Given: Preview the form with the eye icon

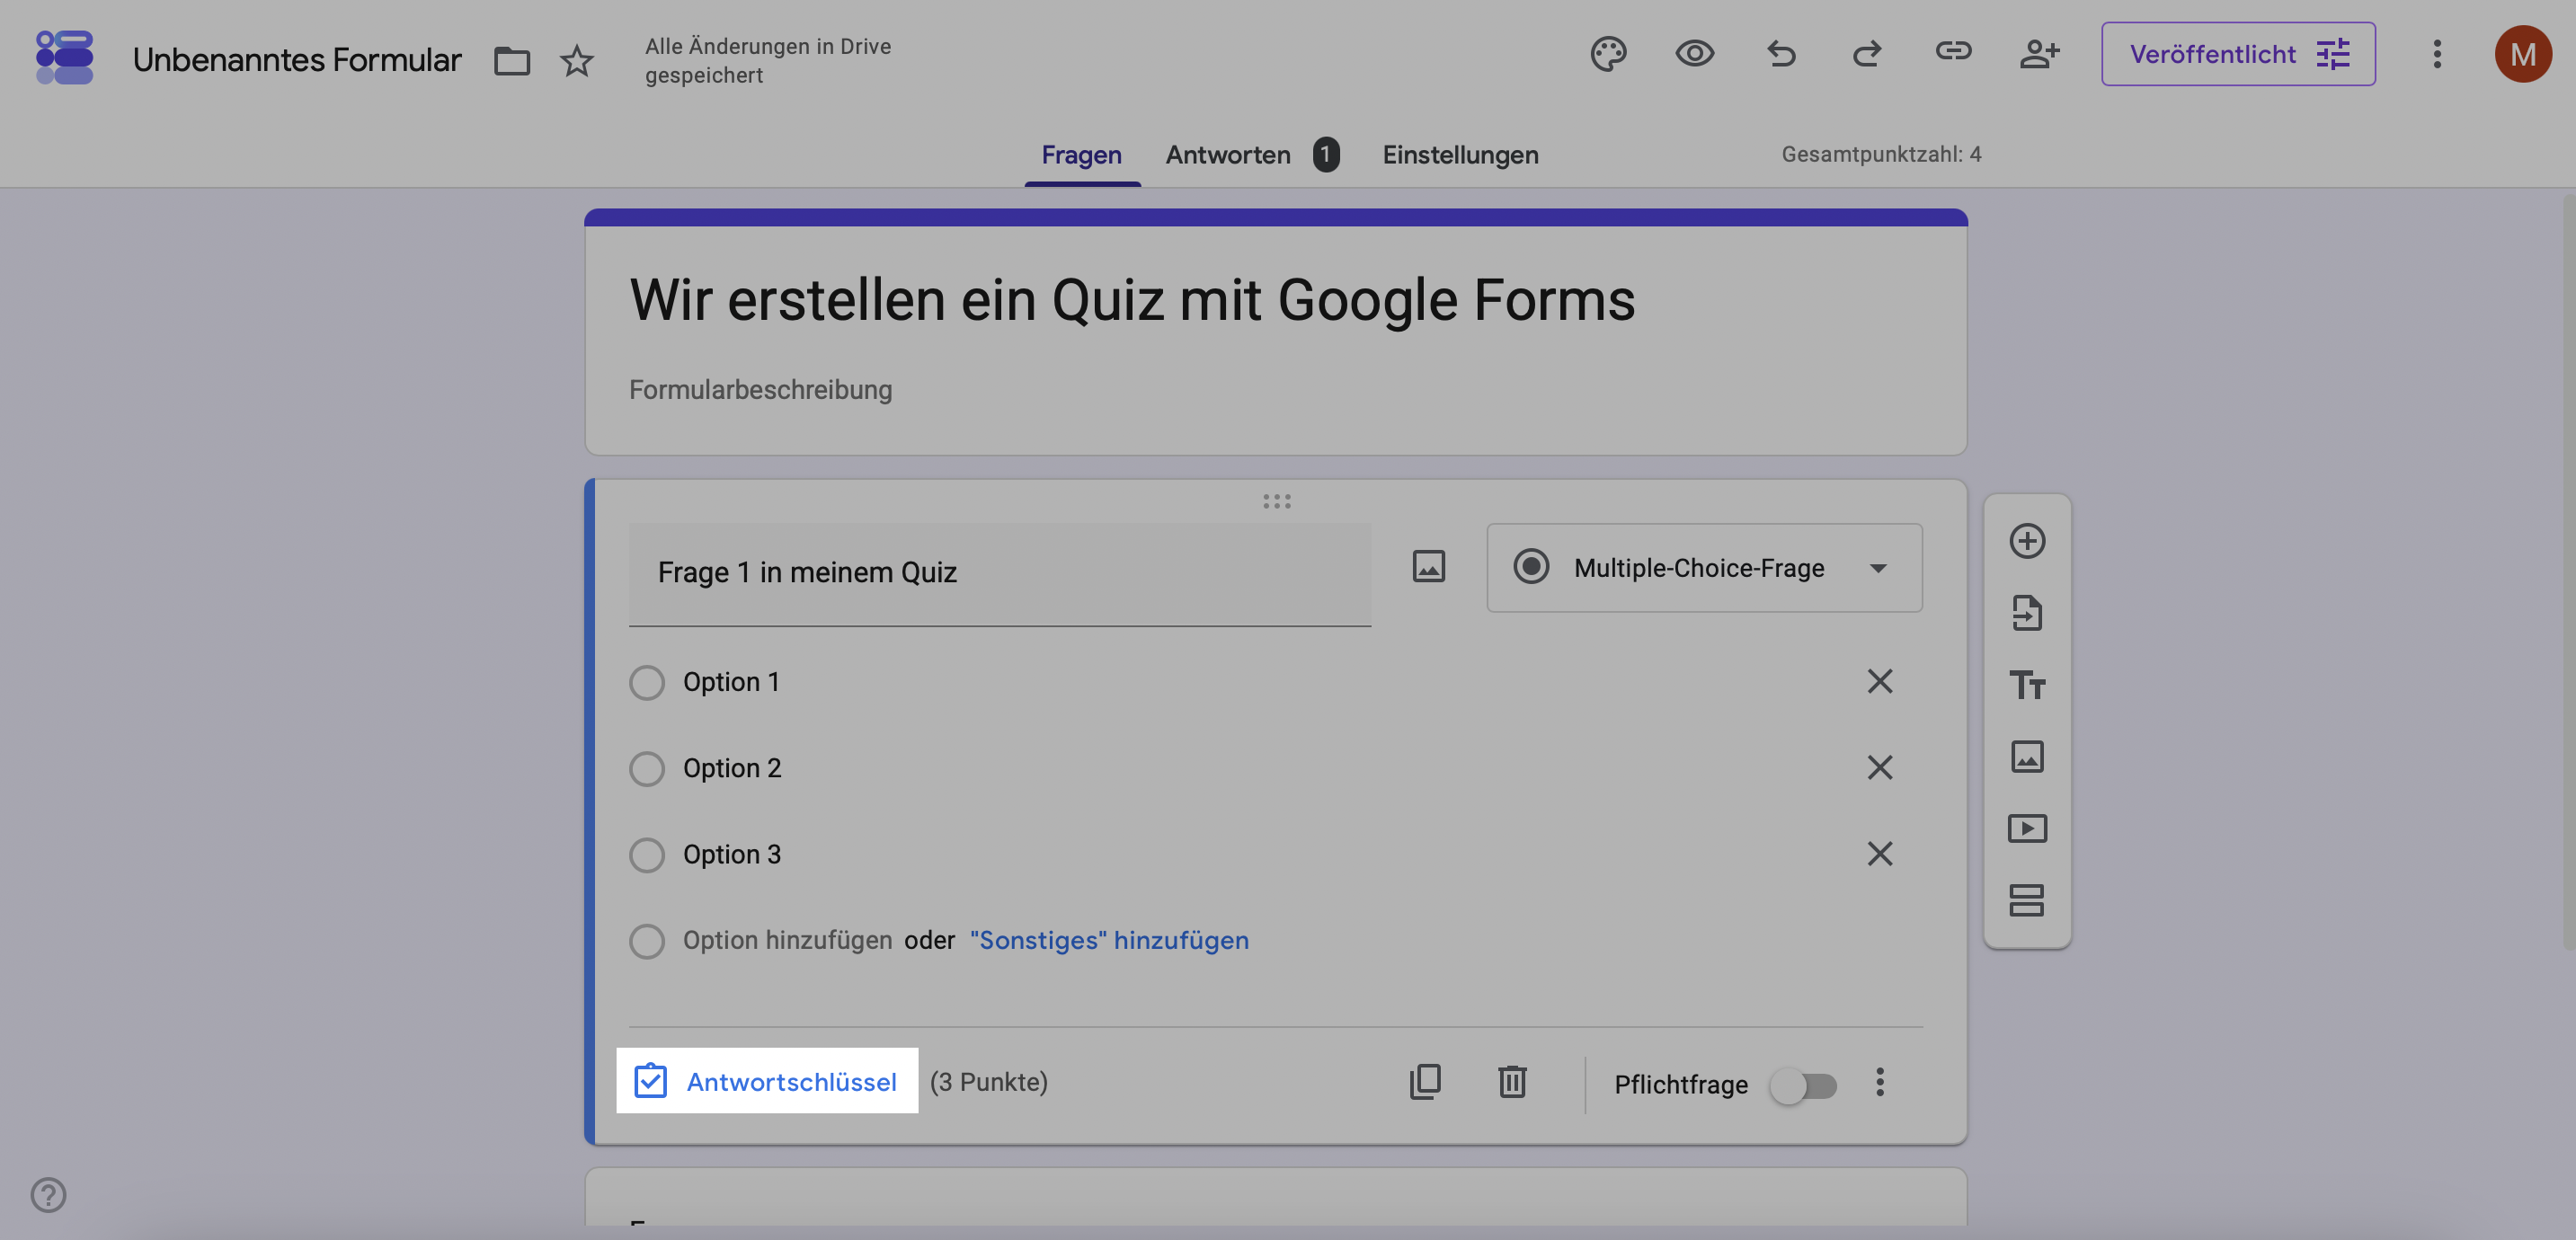Looking at the screenshot, I should pos(1694,53).
